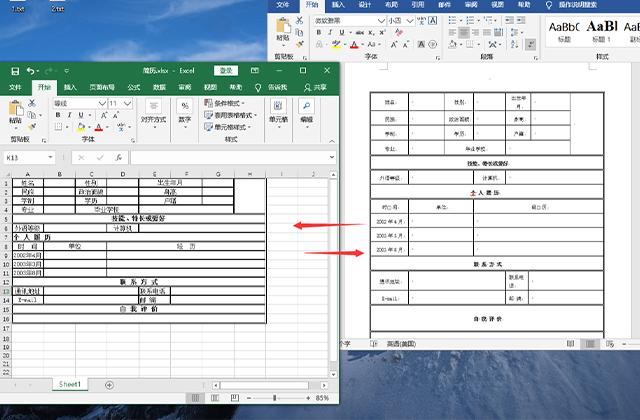This screenshot has width=640, height=420.
Task: Open the 对齐方式 alignment group in Excel
Action: click(153, 114)
